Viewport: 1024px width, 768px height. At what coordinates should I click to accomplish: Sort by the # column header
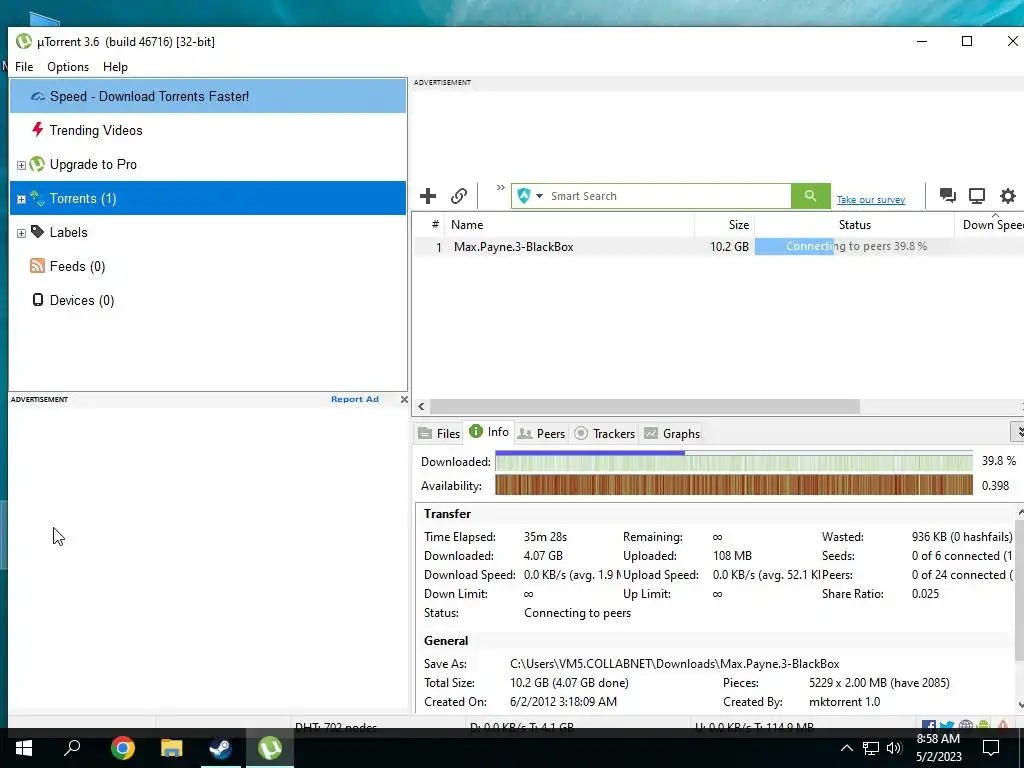click(435, 225)
